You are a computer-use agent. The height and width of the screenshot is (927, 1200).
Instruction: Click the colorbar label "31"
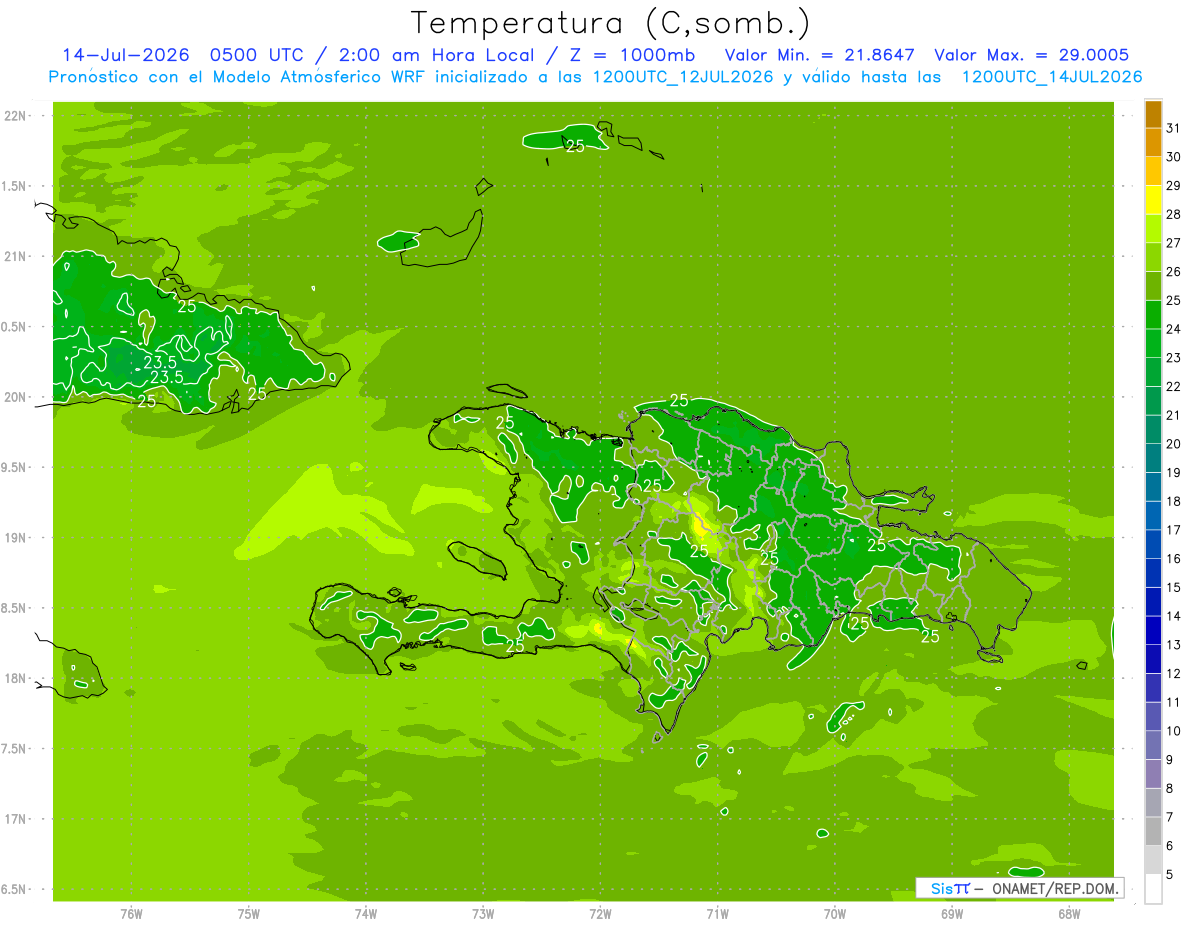coord(1174,127)
